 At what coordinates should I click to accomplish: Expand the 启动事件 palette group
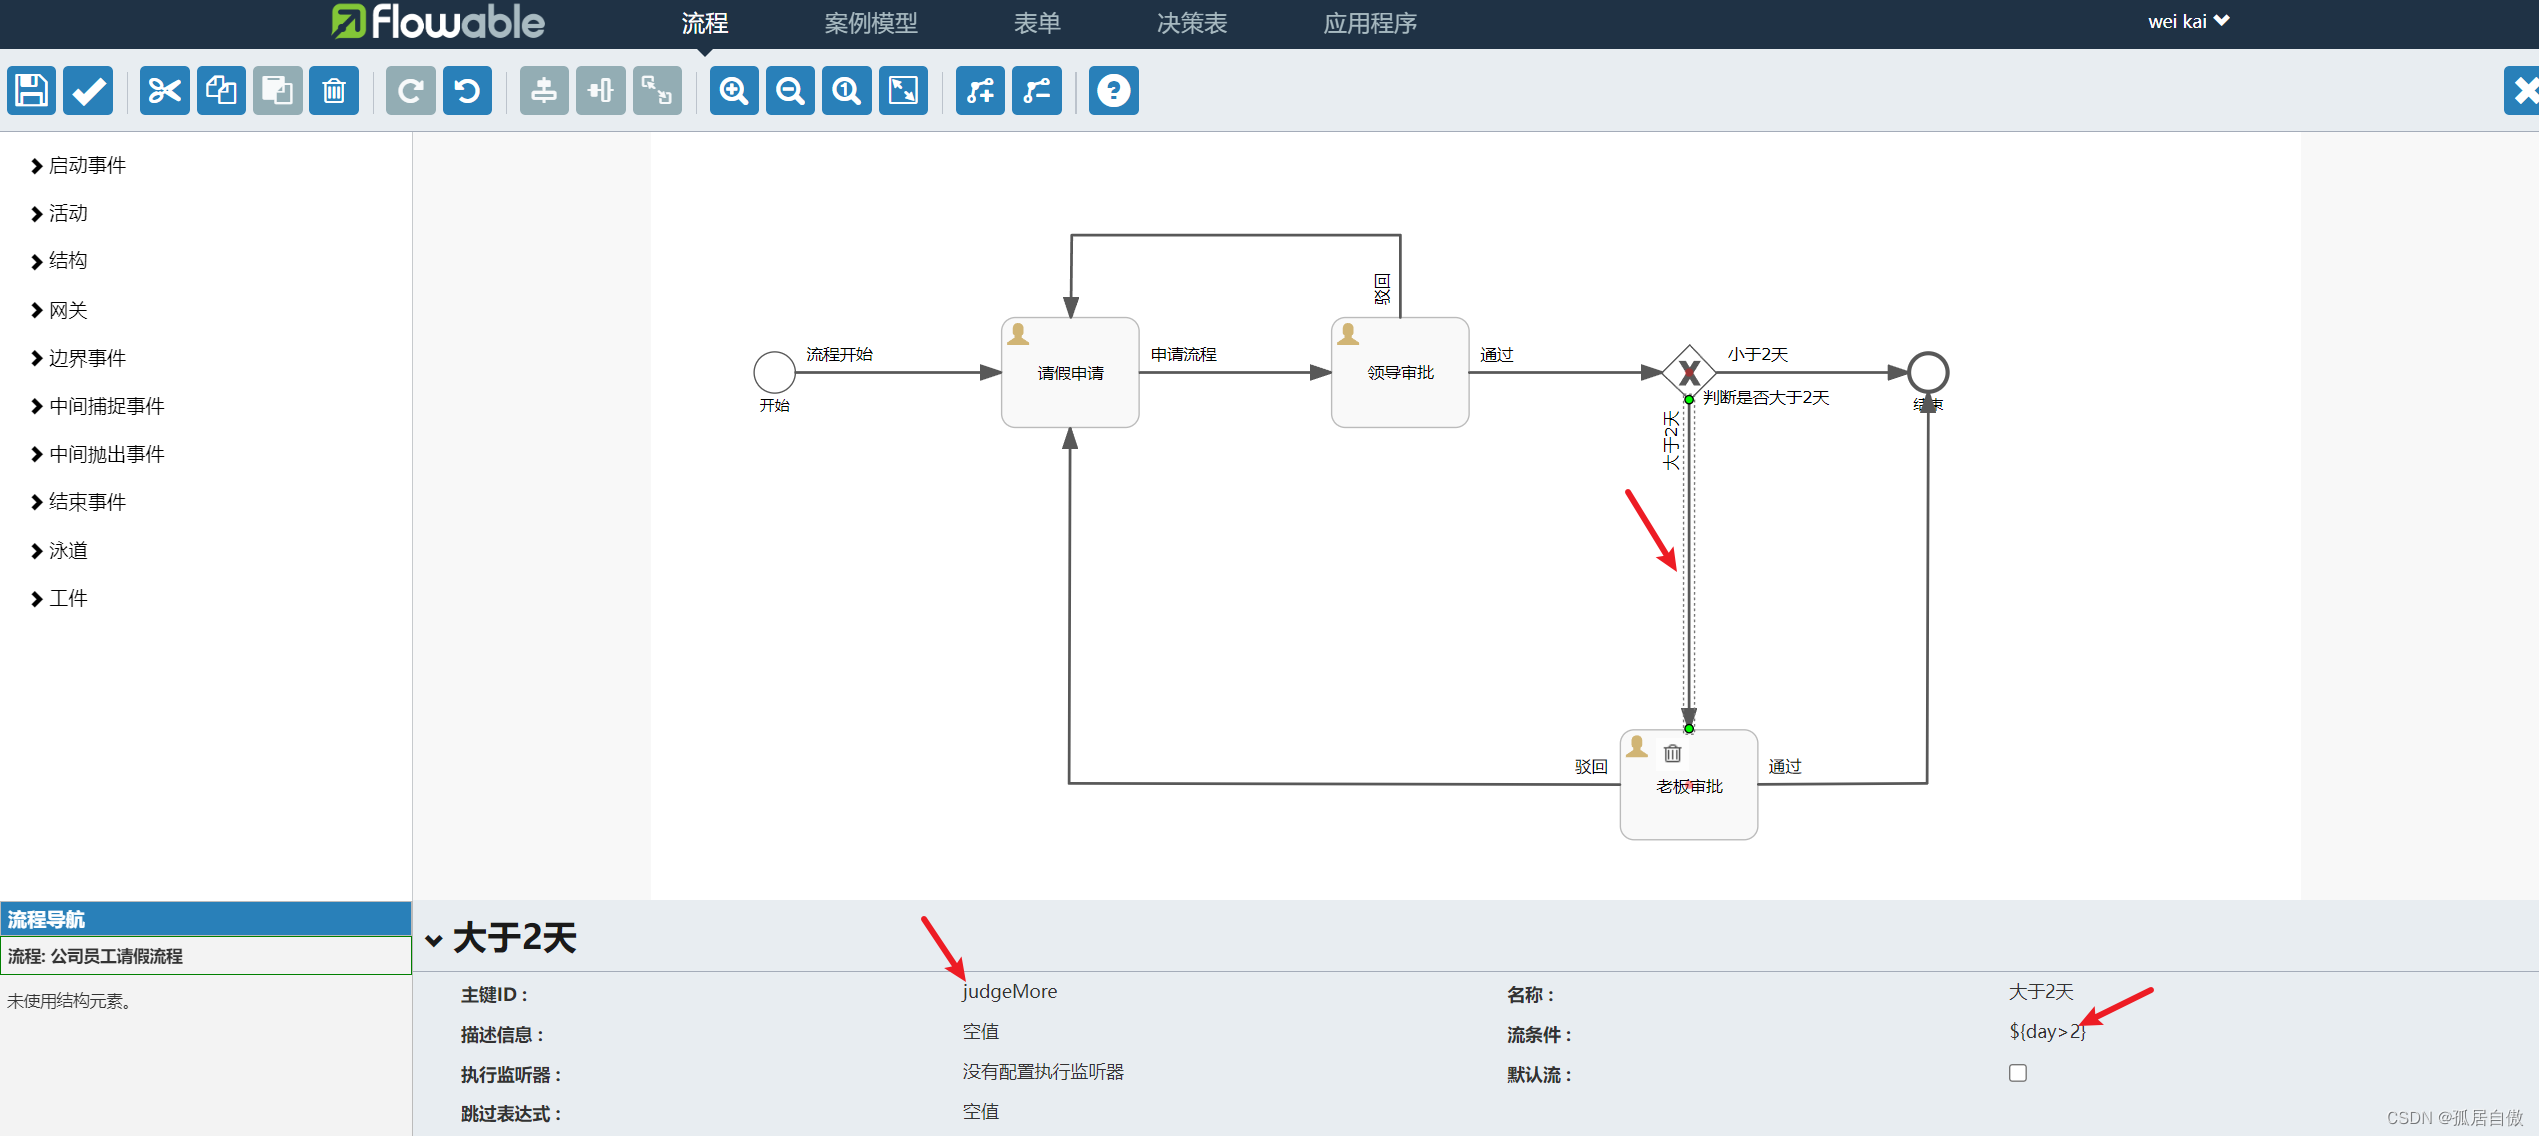point(78,166)
